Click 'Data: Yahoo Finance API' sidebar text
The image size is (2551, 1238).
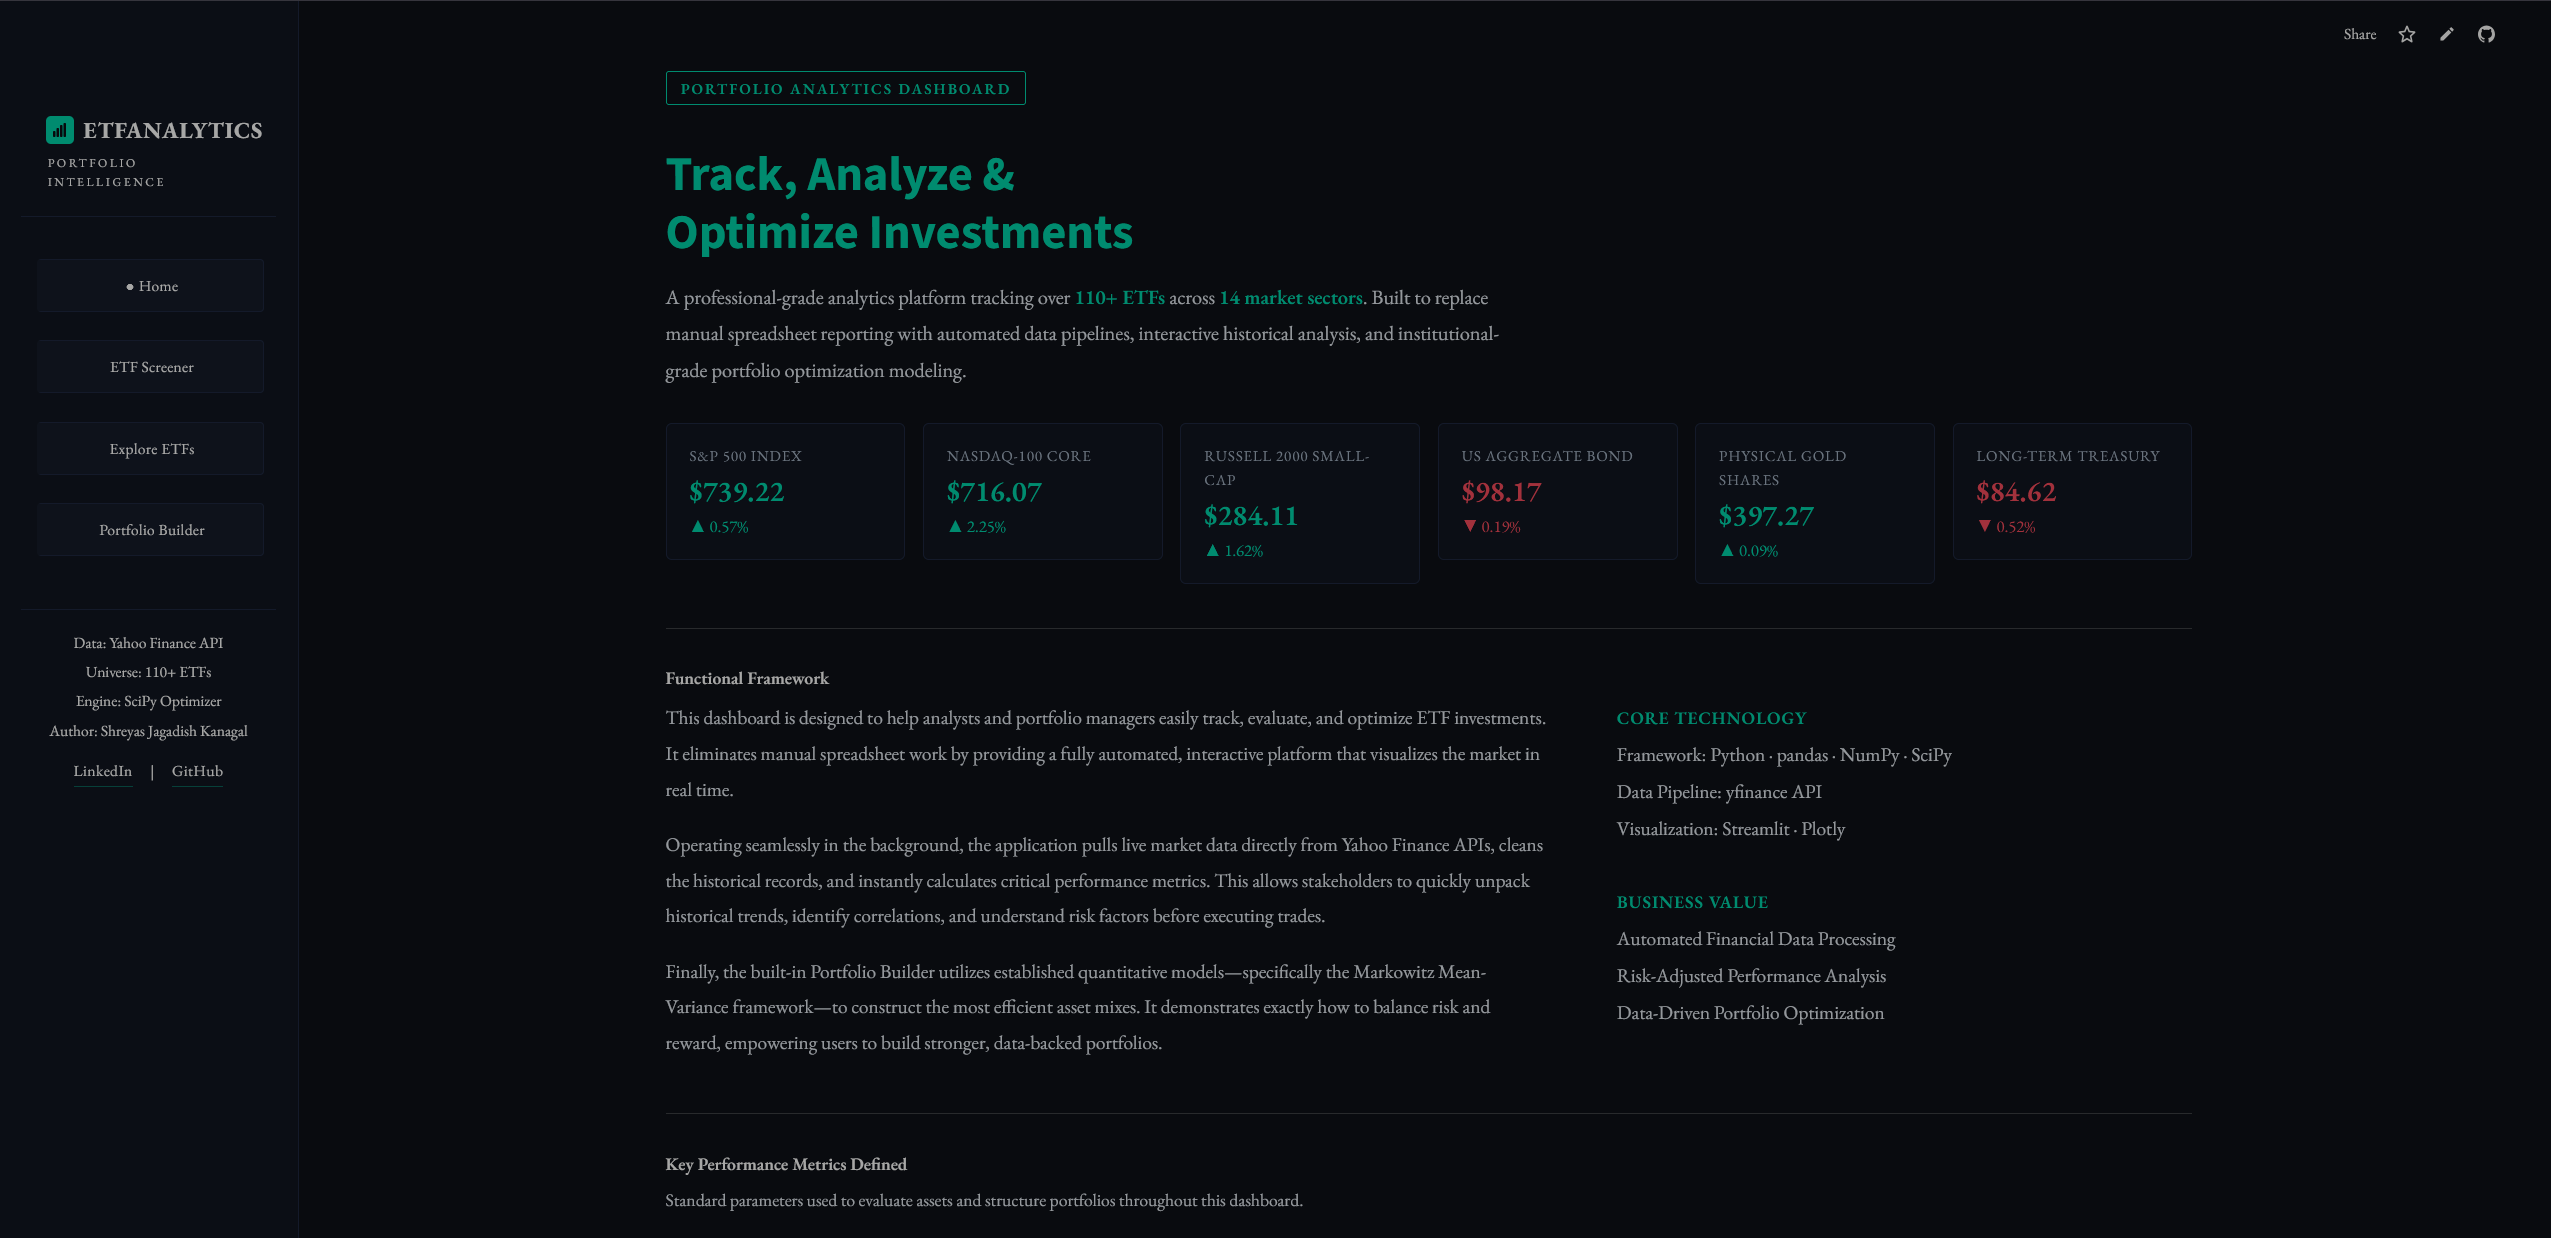148,643
